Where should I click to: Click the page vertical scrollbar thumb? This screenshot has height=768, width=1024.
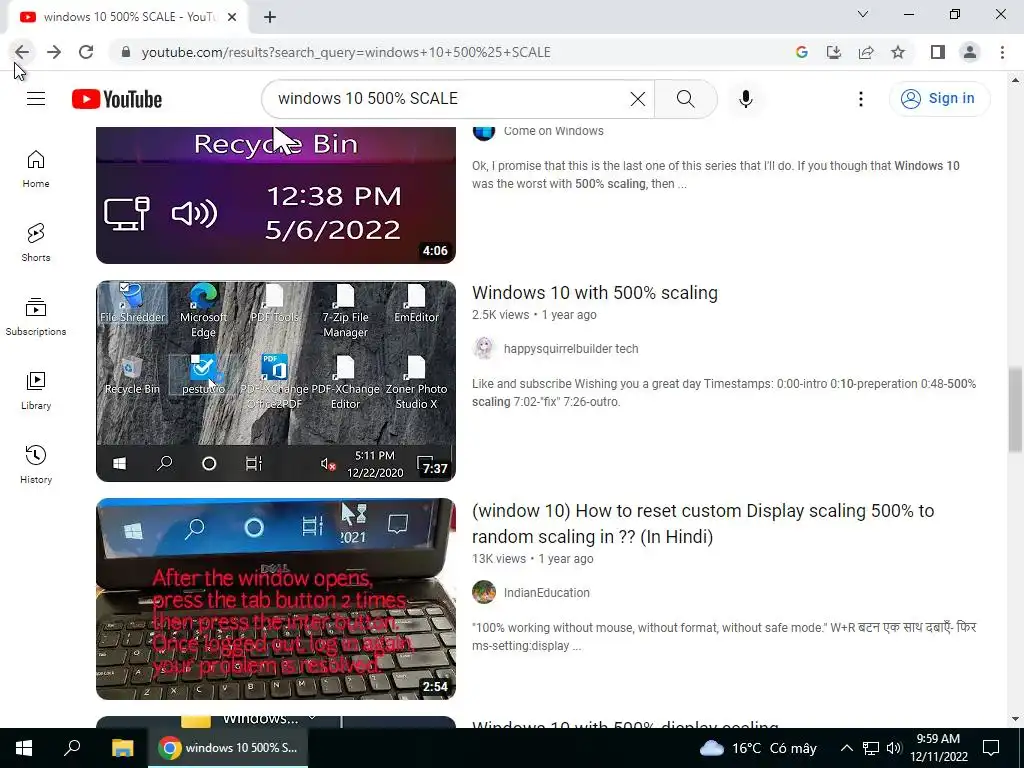pyautogui.click(x=1016, y=409)
